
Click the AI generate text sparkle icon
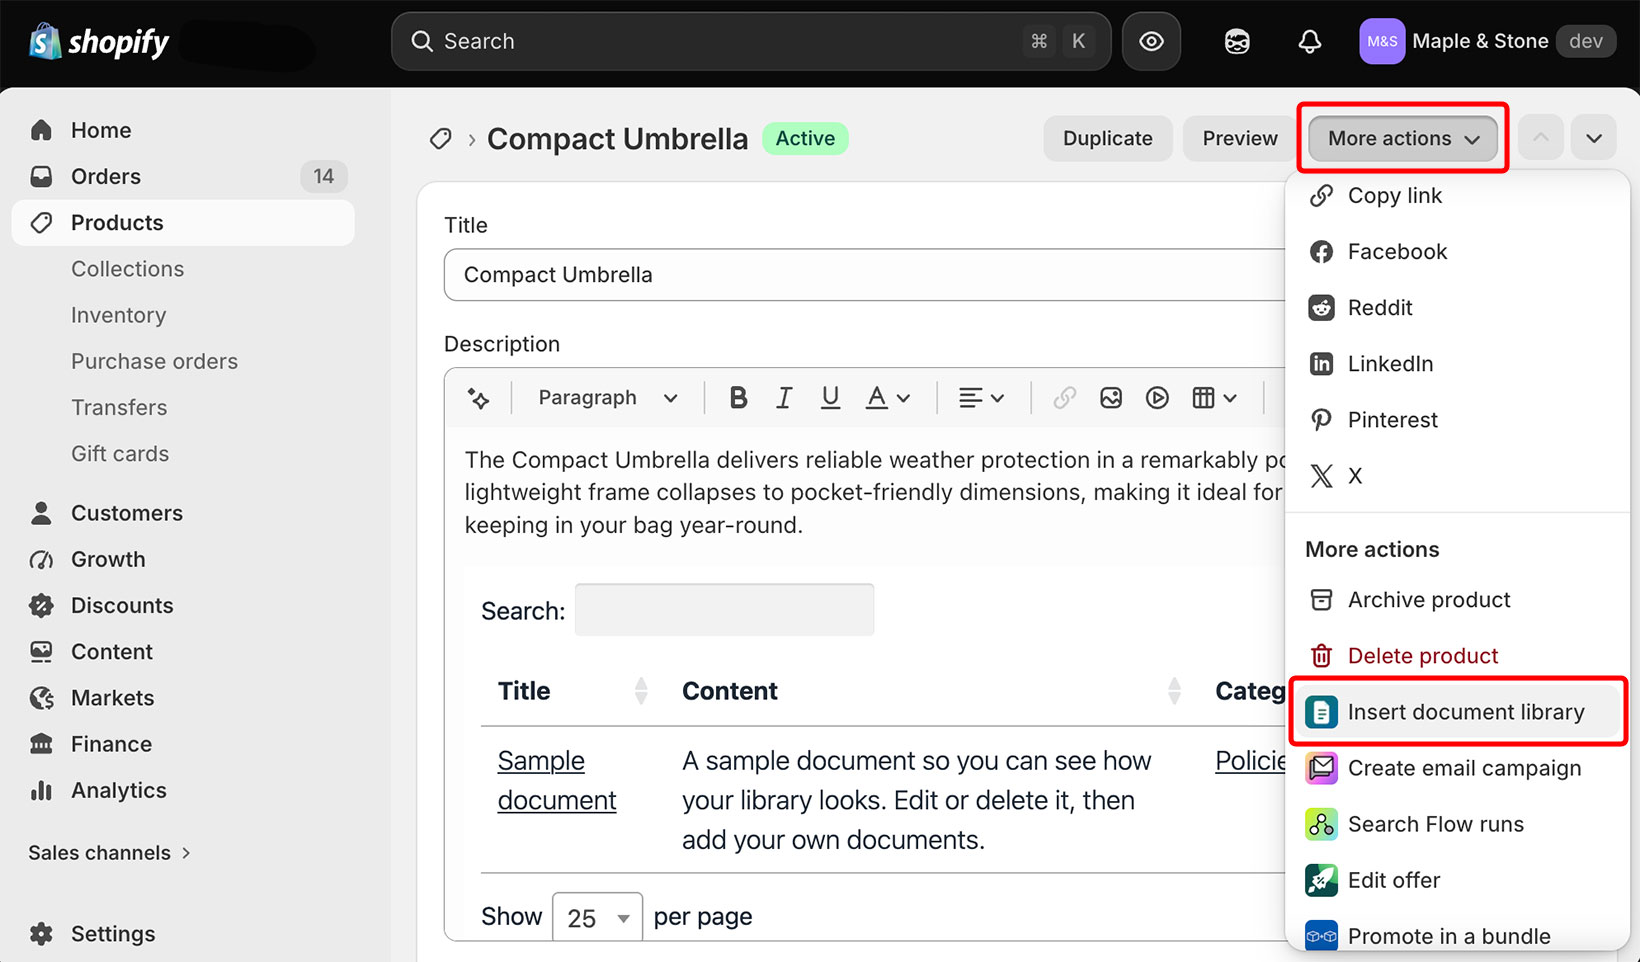coord(479,398)
